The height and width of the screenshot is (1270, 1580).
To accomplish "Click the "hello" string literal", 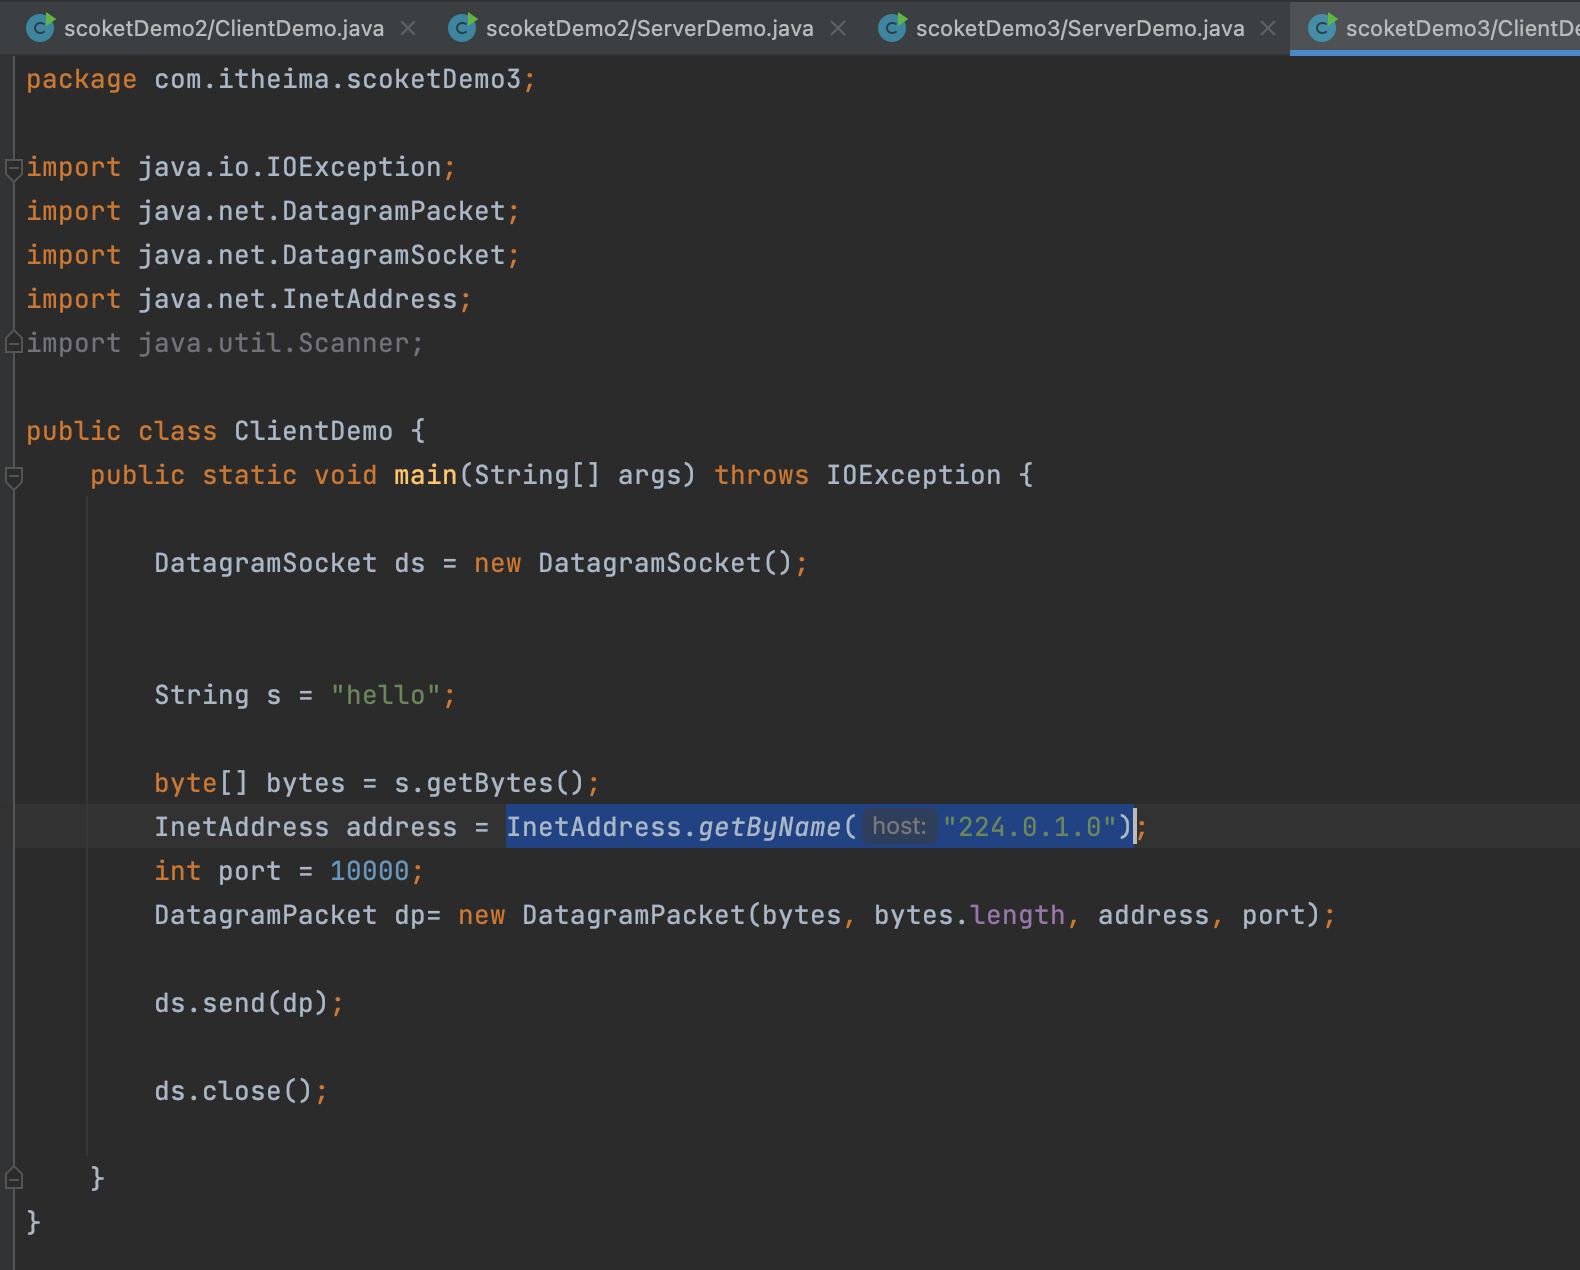I will (x=385, y=695).
